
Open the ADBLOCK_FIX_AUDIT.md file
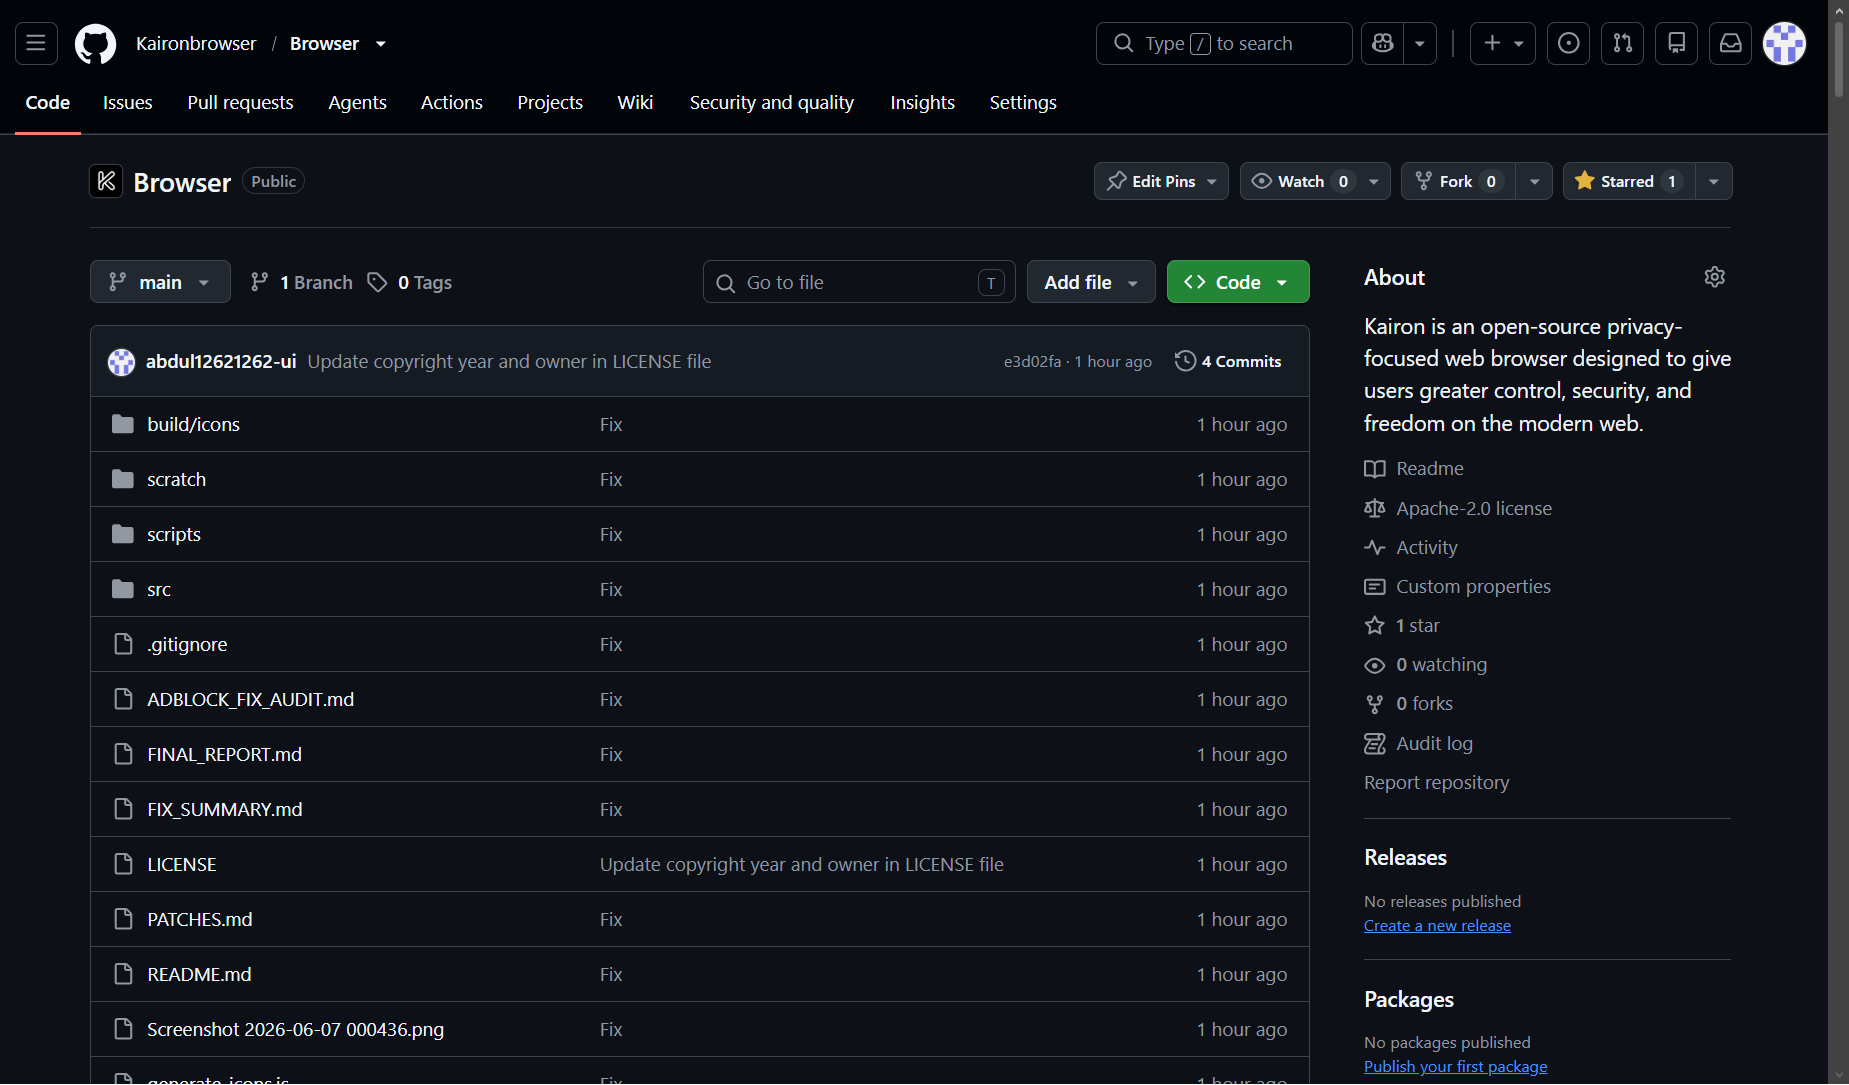[x=250, y=699]
